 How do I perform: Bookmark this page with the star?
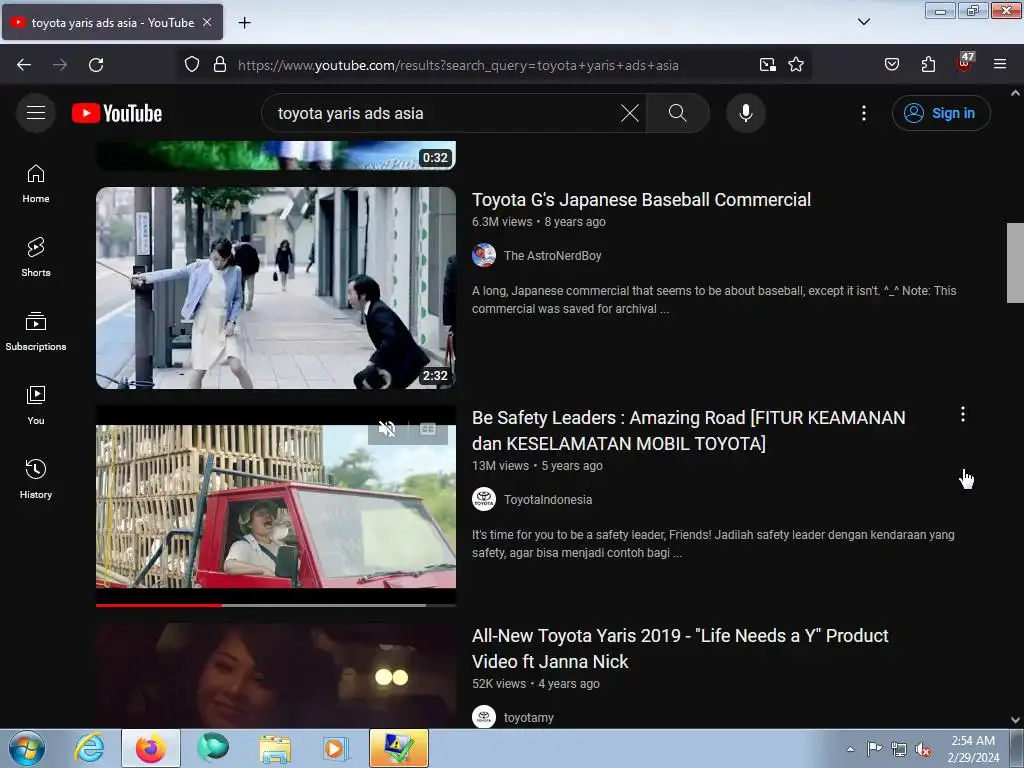[x=795, y=65]
